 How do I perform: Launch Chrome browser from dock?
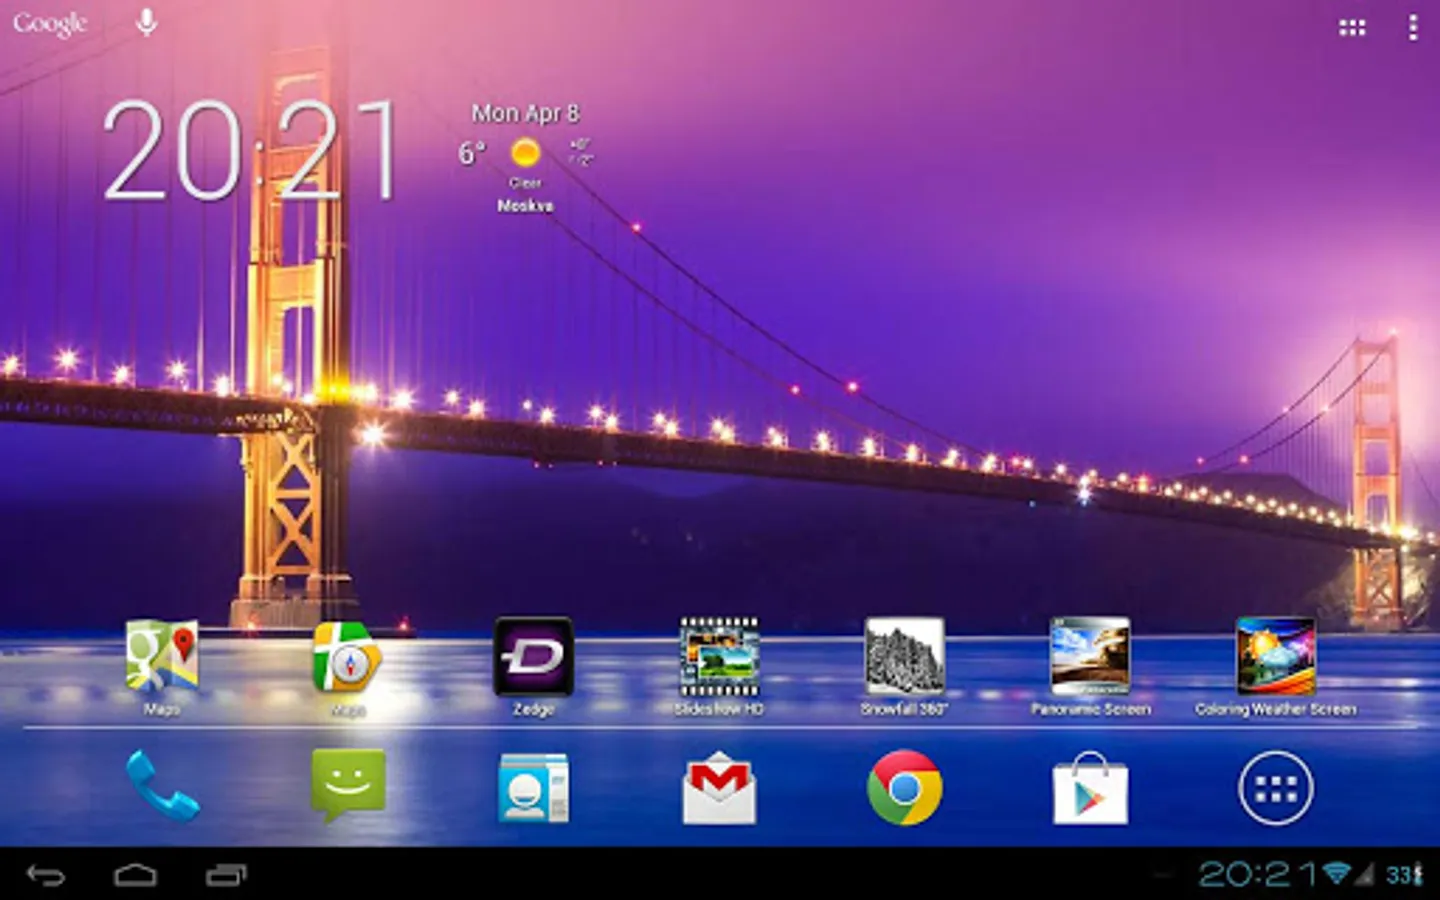[904, 788]
